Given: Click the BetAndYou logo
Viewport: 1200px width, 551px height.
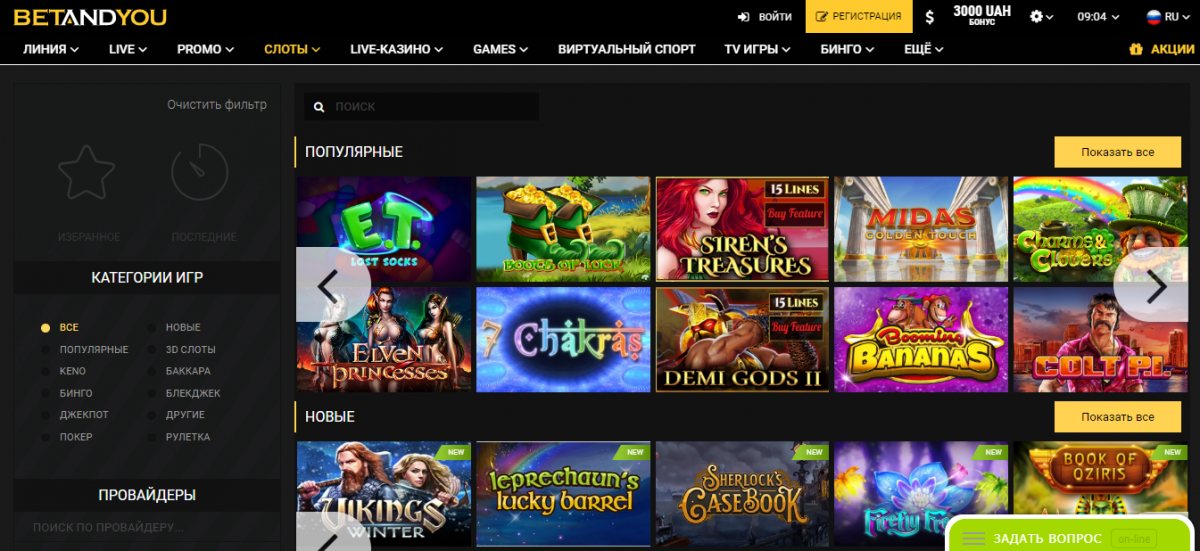Looking at the screenshot, I should [x=90, y=17].
